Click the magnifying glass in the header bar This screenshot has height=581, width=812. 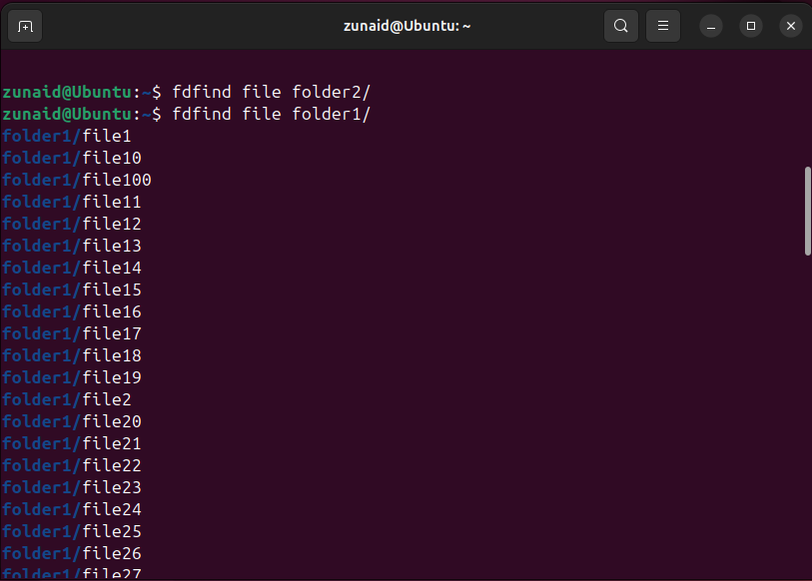[620, 26]
